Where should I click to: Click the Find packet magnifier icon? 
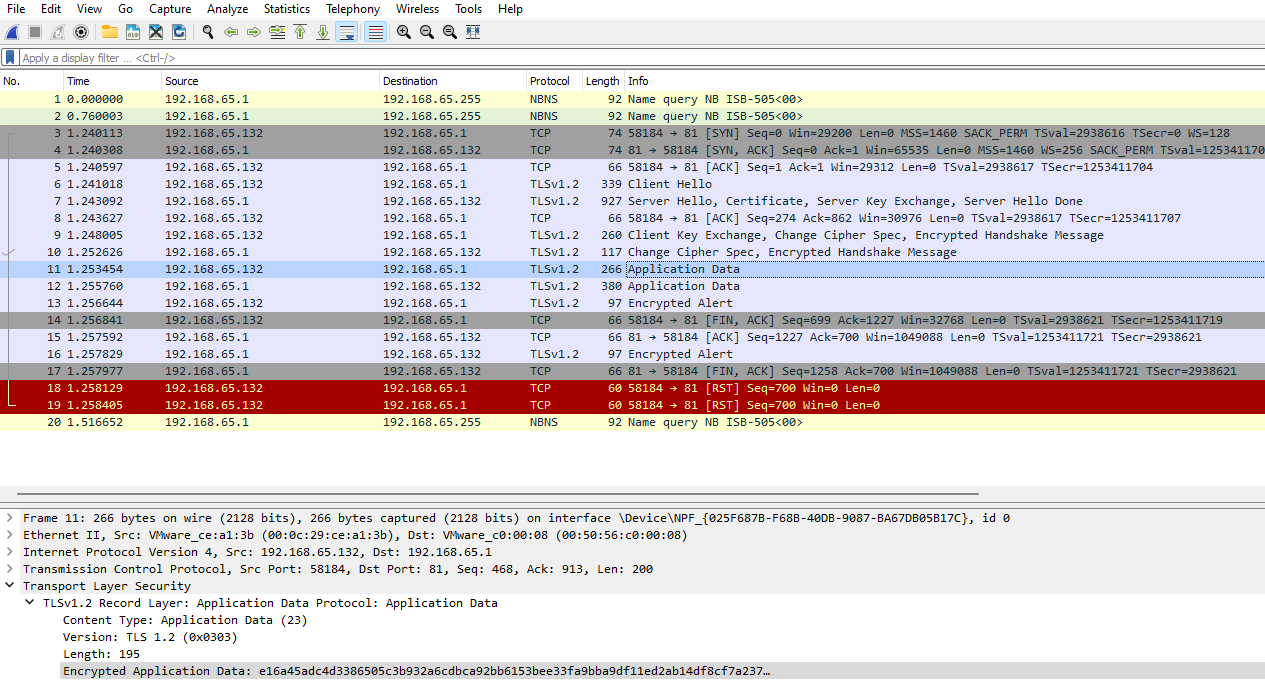(x=208, y=32)
